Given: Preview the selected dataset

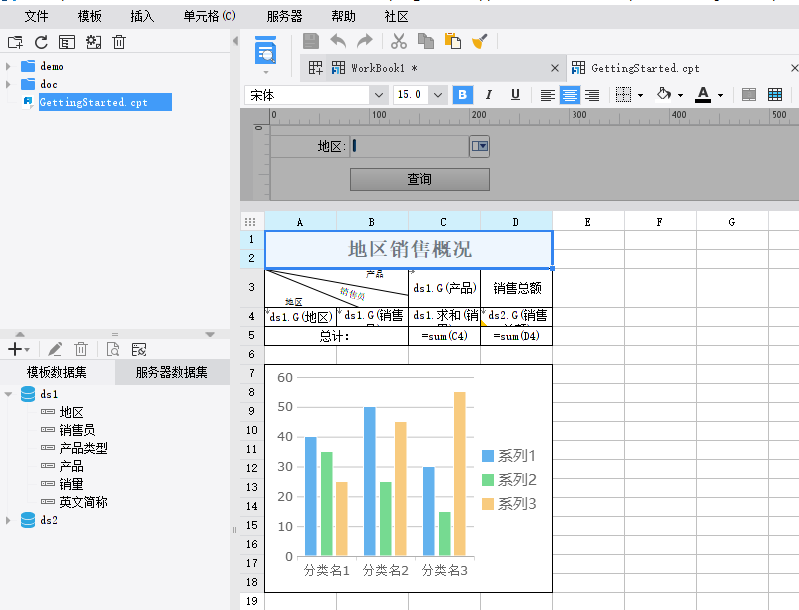Looking at the screenshot, I should click(x=113, y=349).
